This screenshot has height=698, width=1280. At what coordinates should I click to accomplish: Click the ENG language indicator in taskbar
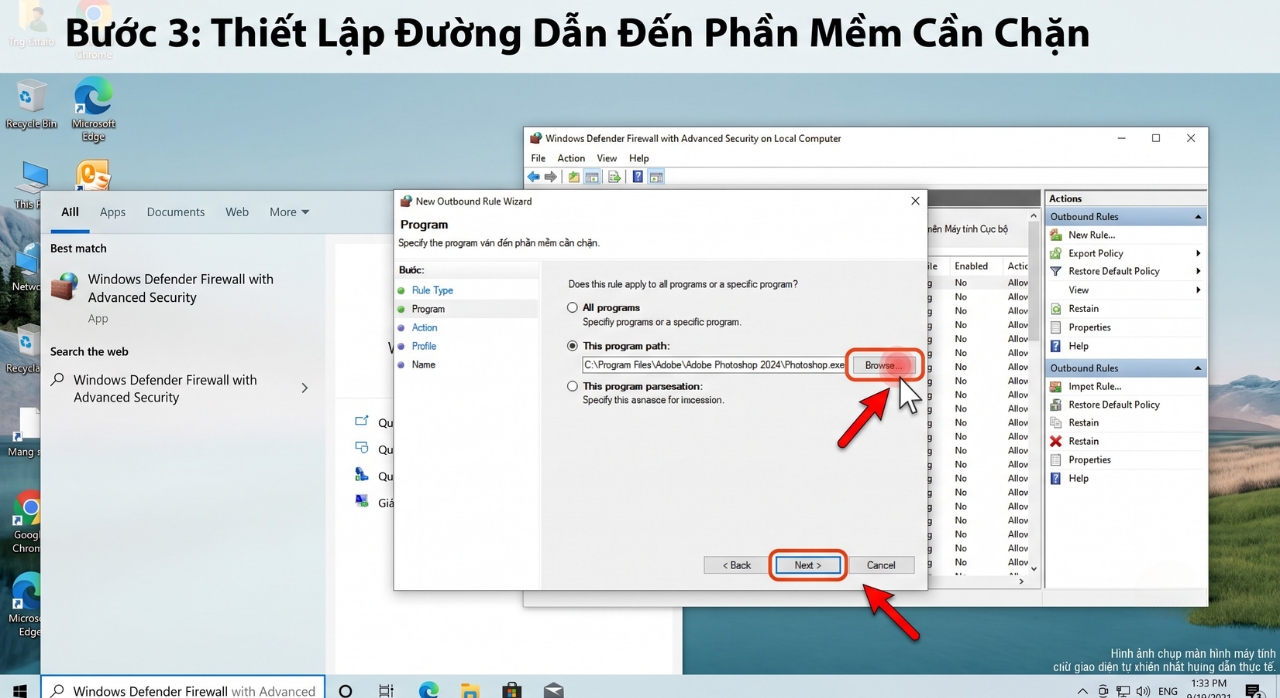[x=1168, y=691]
